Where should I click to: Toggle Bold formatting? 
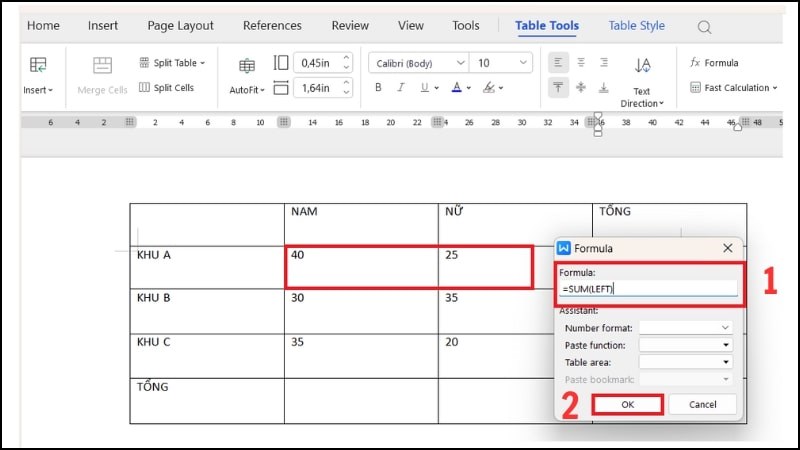pyautogui.click(x=378, y=88)
